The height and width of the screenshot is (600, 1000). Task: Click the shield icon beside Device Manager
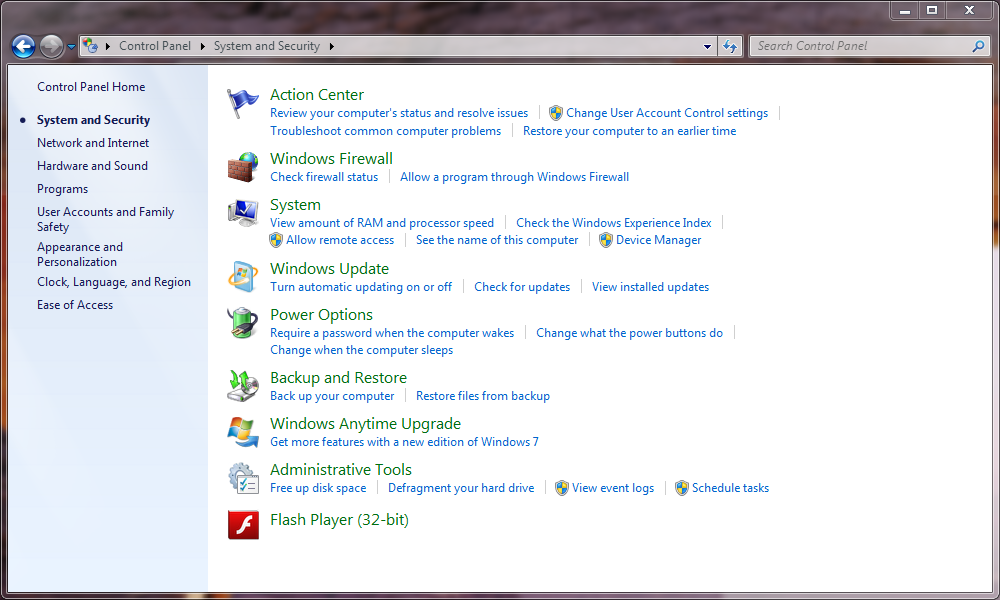pyautogui.click(x=605, y=240)
